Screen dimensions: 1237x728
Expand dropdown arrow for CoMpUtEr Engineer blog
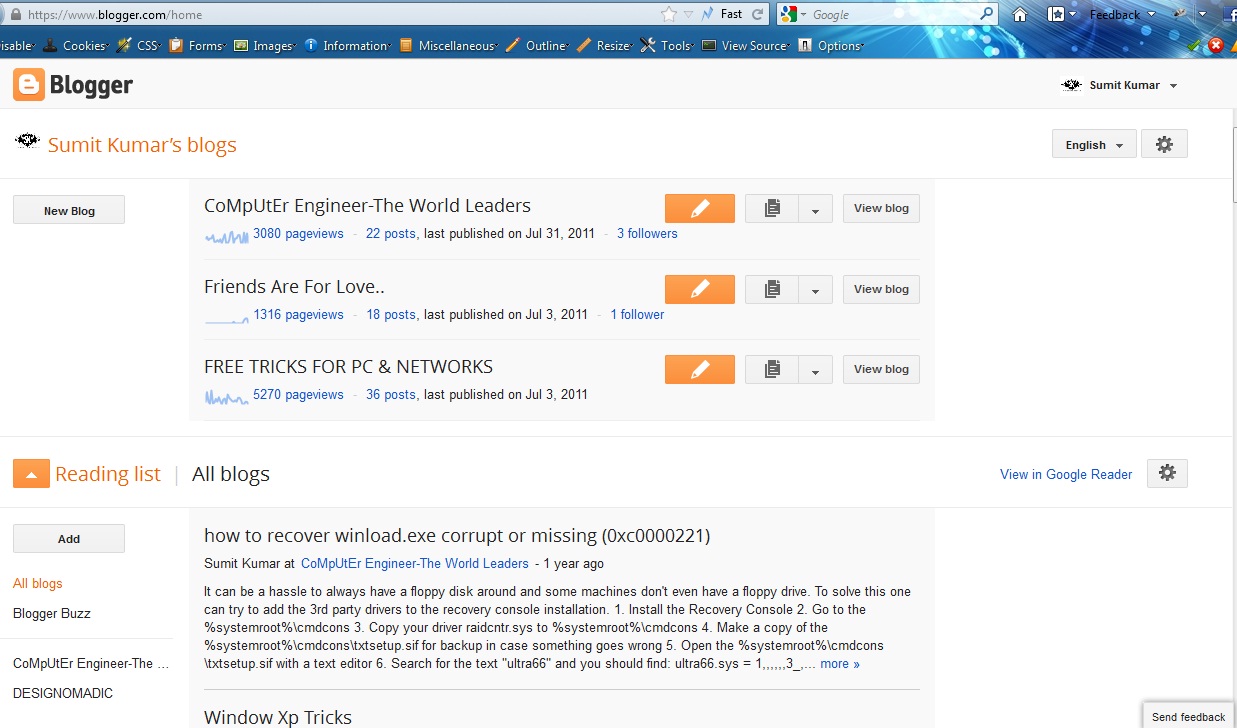coord(815,209)
